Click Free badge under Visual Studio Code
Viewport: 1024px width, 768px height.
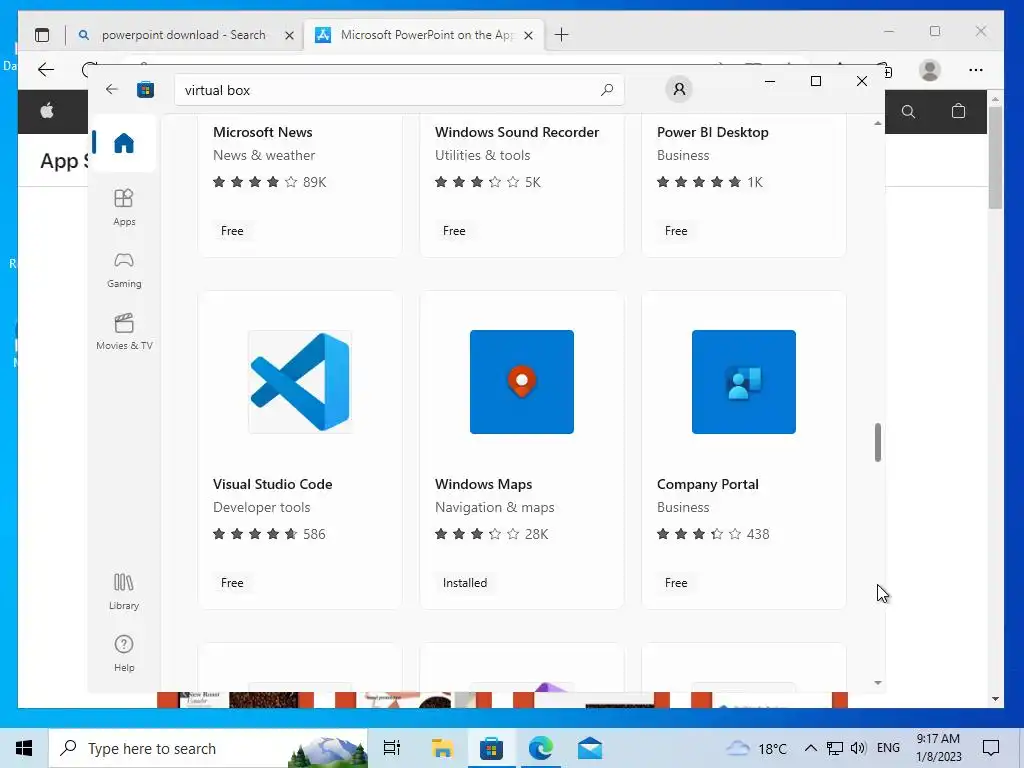coord(232,583)
